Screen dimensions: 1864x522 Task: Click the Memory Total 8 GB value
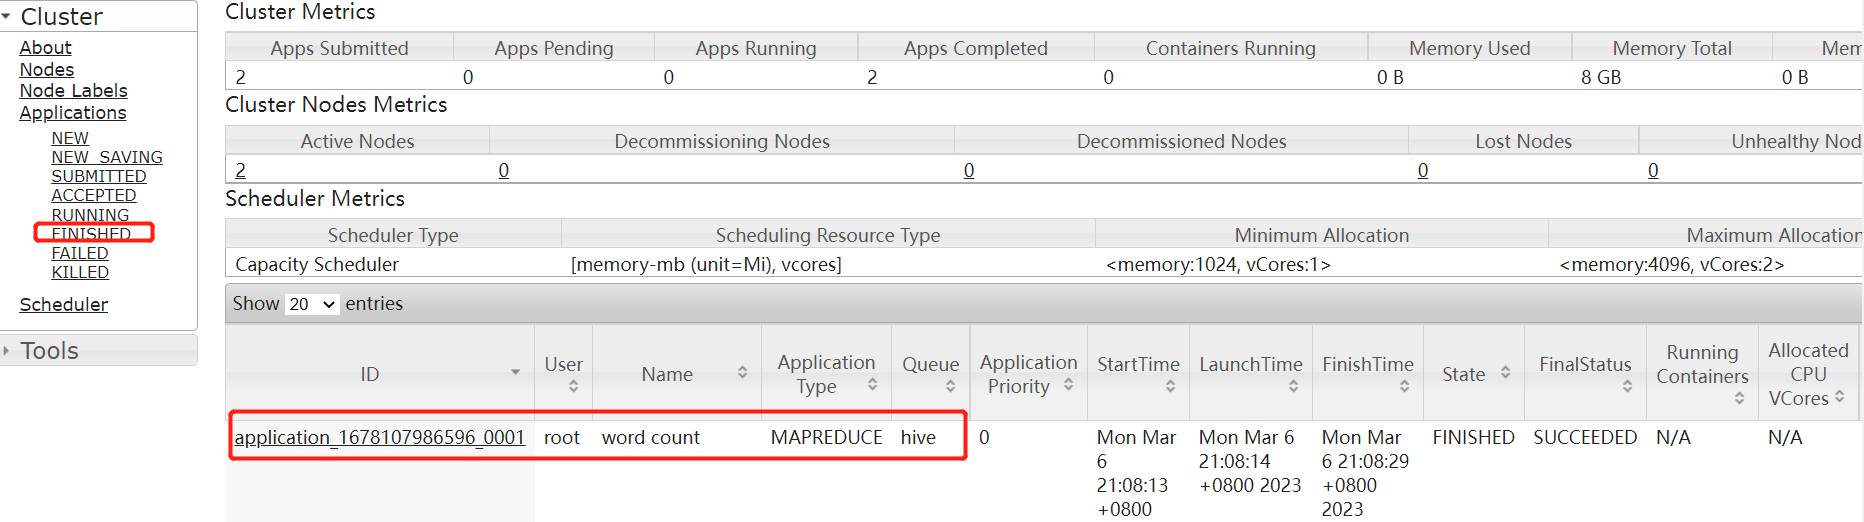click(x=1601, y=77)
